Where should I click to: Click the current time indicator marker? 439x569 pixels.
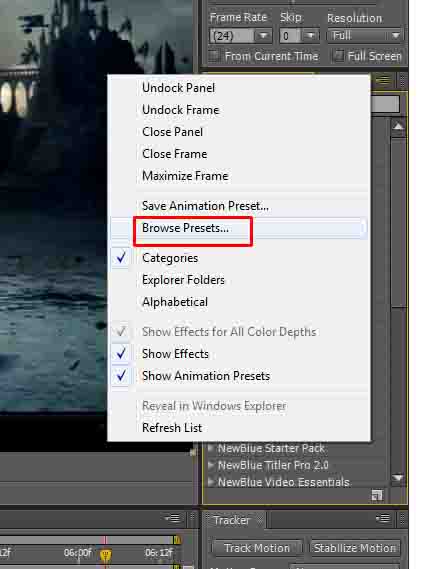point(105,555)
